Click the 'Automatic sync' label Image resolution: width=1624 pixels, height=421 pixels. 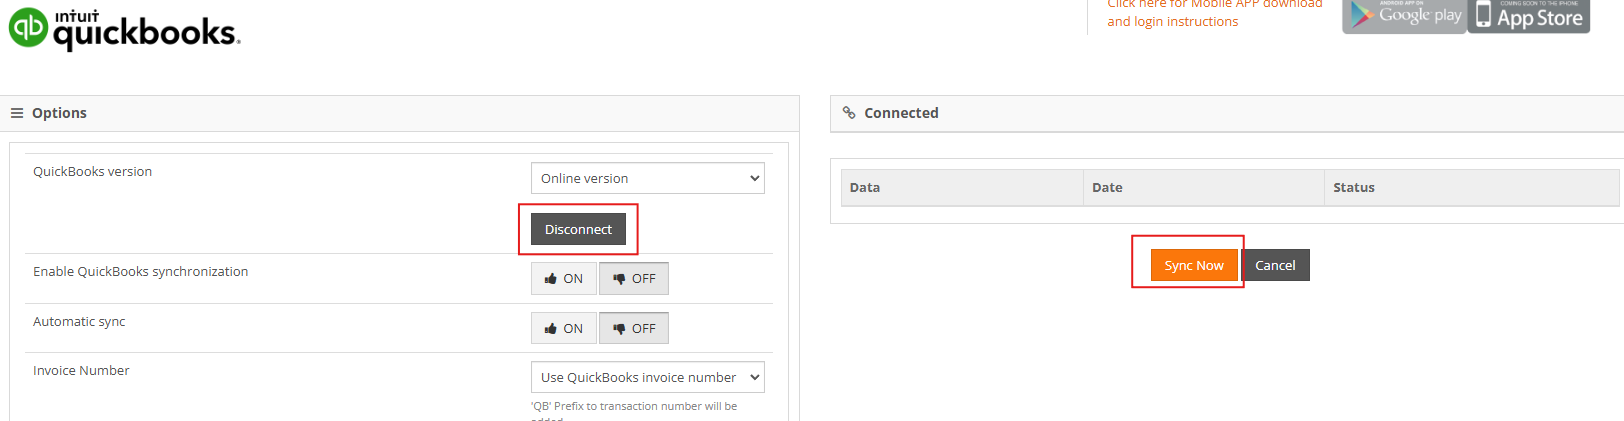(x=79, y=321)
